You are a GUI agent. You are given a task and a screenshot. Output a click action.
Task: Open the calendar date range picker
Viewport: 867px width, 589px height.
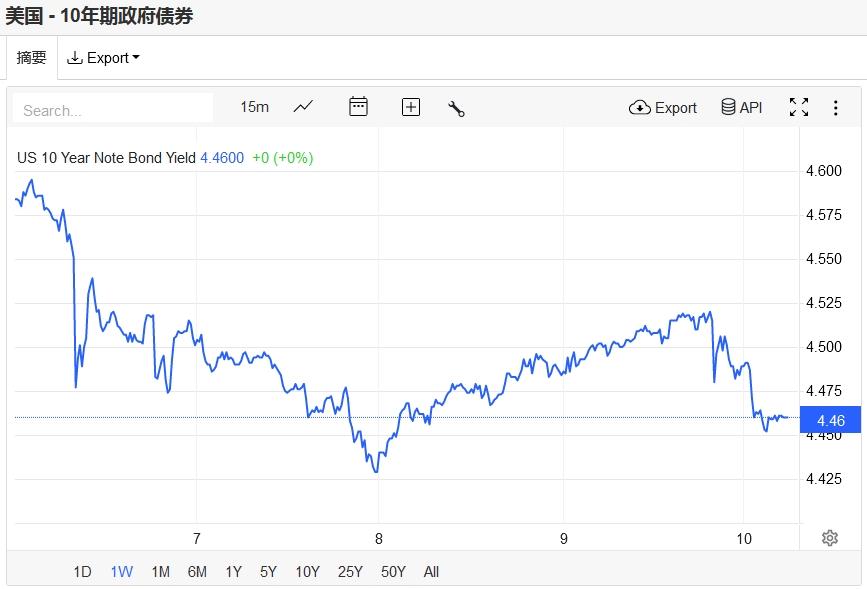point(358,107)
